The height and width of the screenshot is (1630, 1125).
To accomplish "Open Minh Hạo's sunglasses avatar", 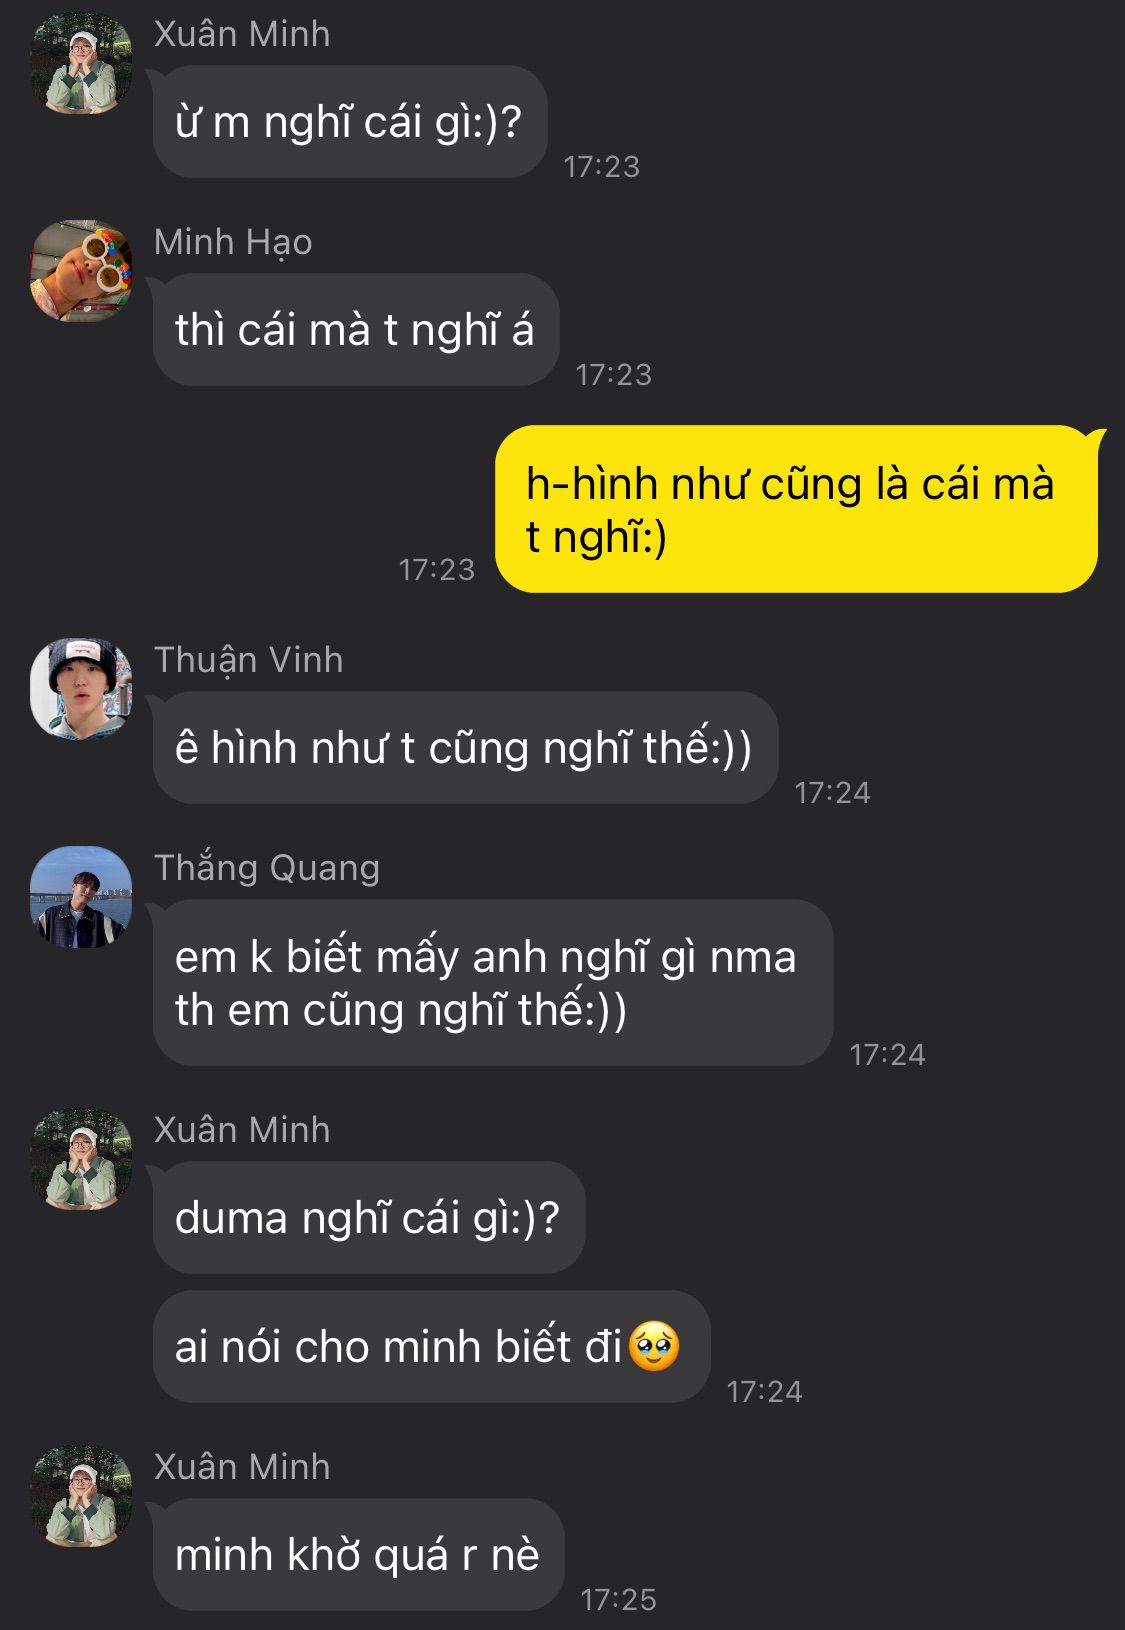I will click(x=81, y=271).
